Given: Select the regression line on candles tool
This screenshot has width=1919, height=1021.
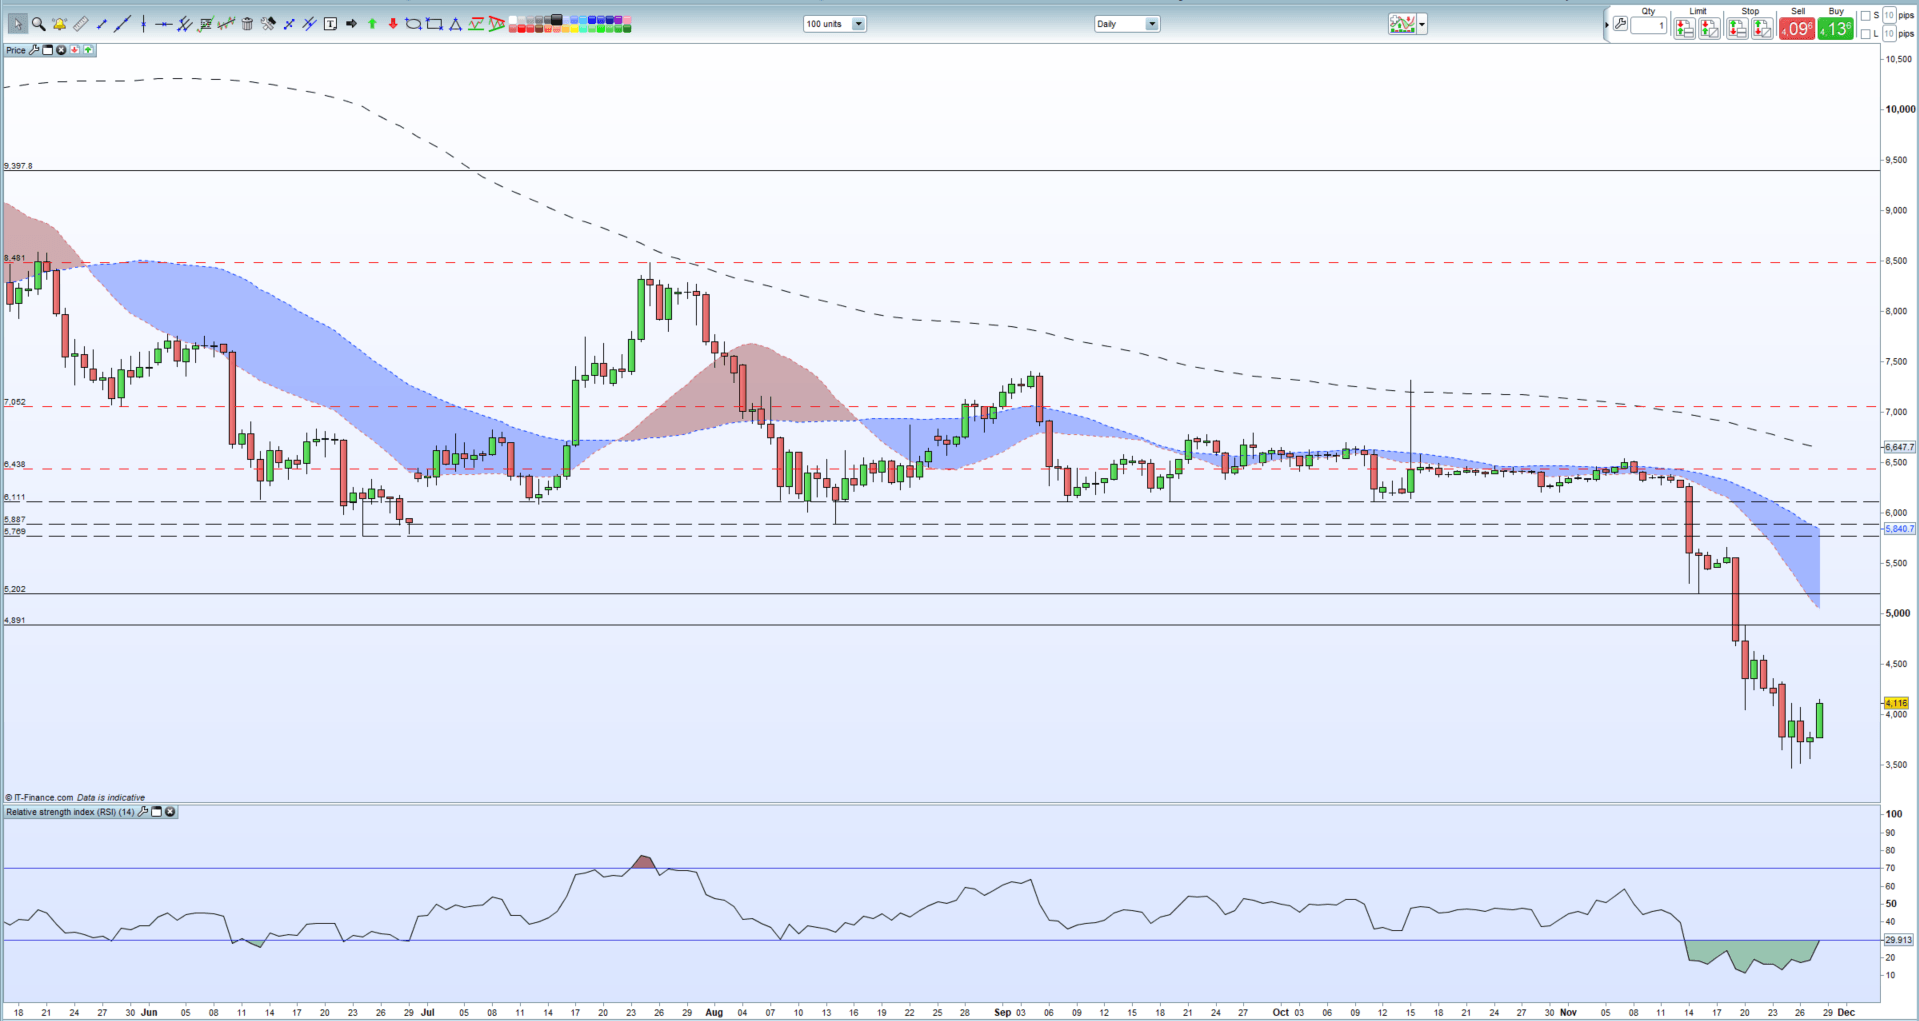Looking at the screenshot, I should coord(226,24).
